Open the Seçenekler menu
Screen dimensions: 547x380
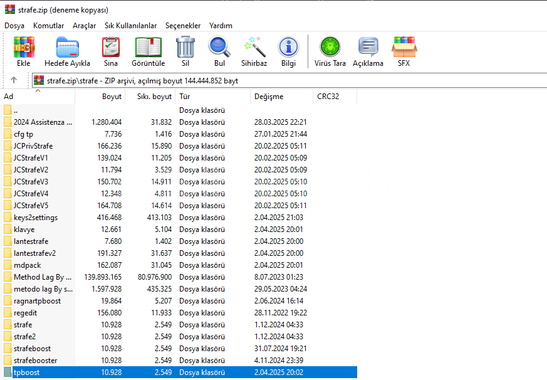coord(183,25)
